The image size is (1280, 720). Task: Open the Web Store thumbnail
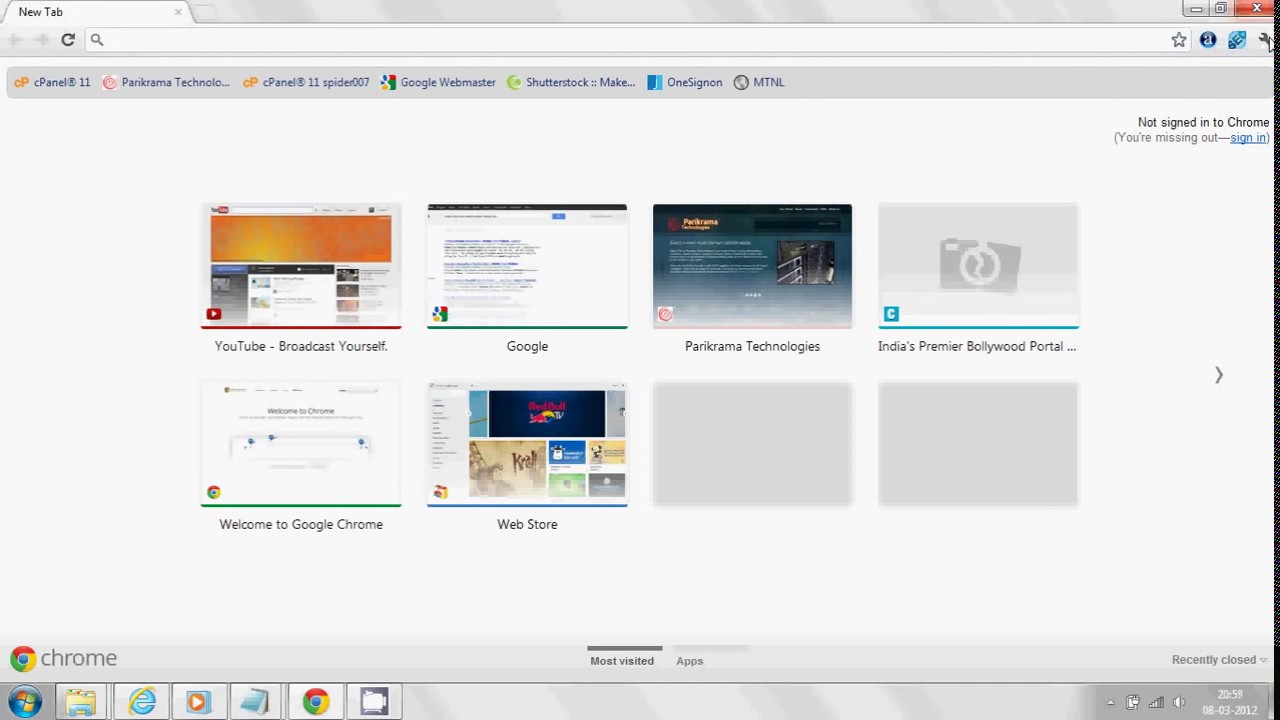pyautogui.click(x=527, y=444)
